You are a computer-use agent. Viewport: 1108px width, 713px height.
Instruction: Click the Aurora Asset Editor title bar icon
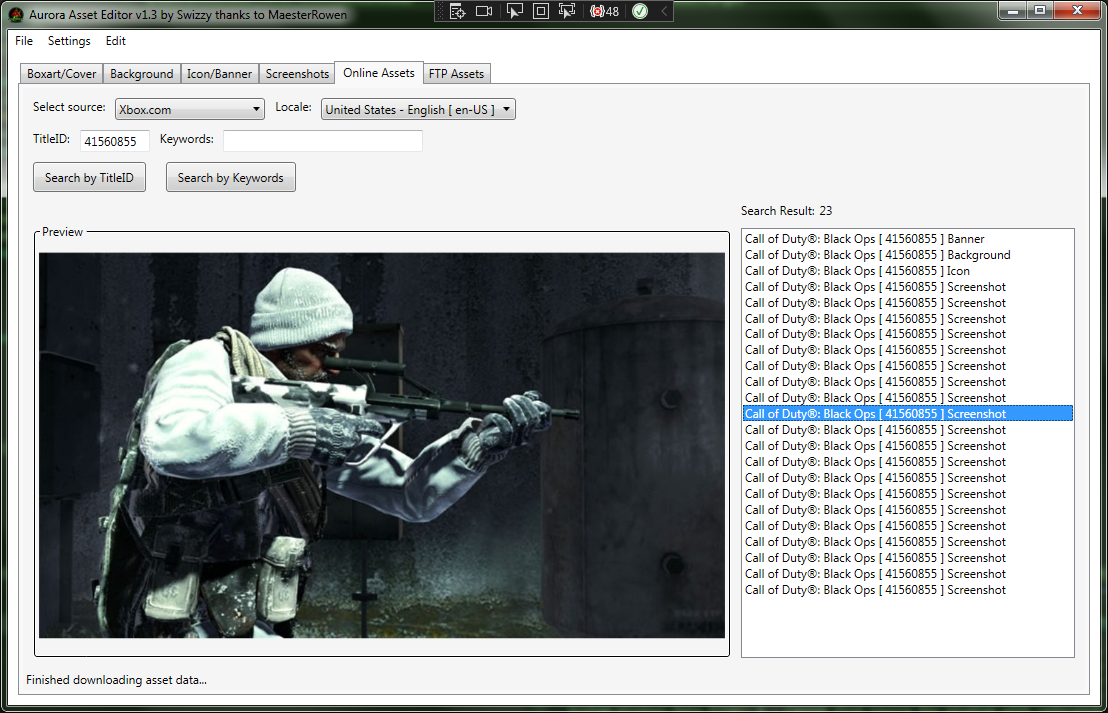pos(16,13)
